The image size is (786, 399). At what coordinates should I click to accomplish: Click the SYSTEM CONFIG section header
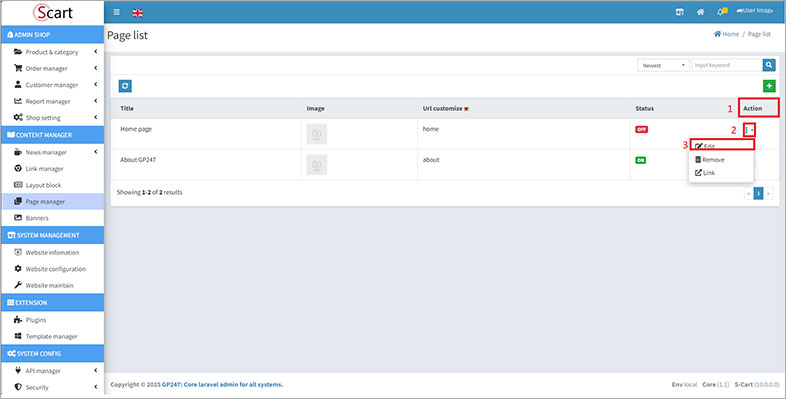pos(53,353)
